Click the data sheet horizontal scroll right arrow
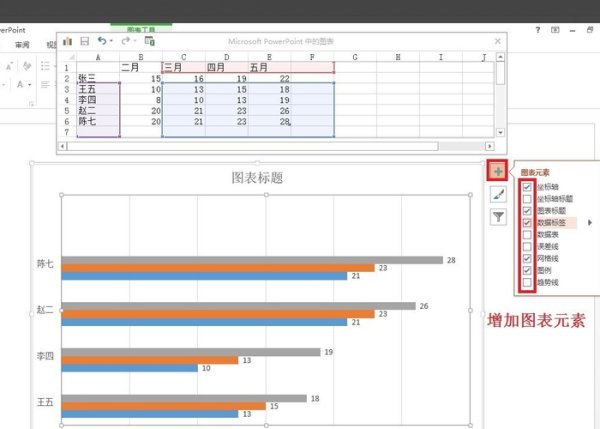 (x=489, y=146)
